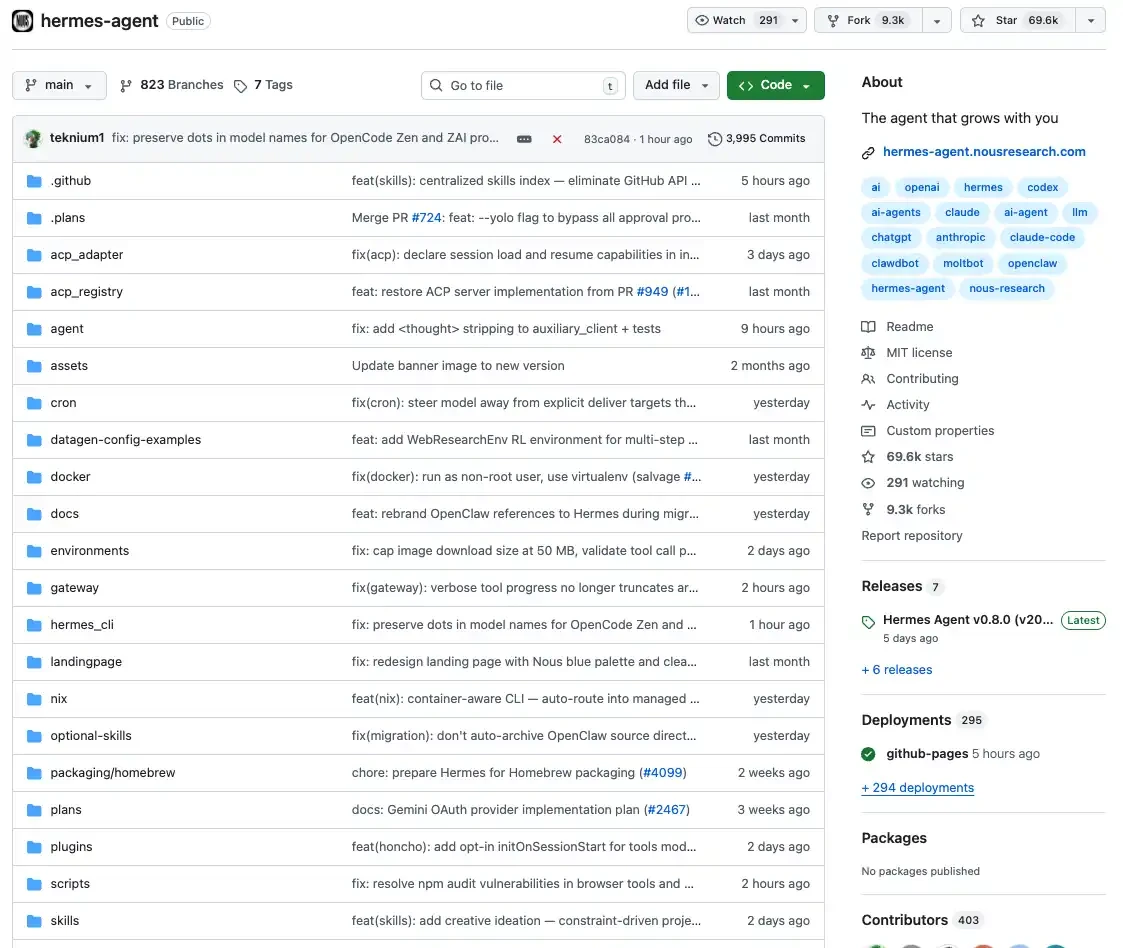Open PR #4099 link in packaging/homebrew row
This screenshot has height=948, width=1123.
(x=662, y=773)
